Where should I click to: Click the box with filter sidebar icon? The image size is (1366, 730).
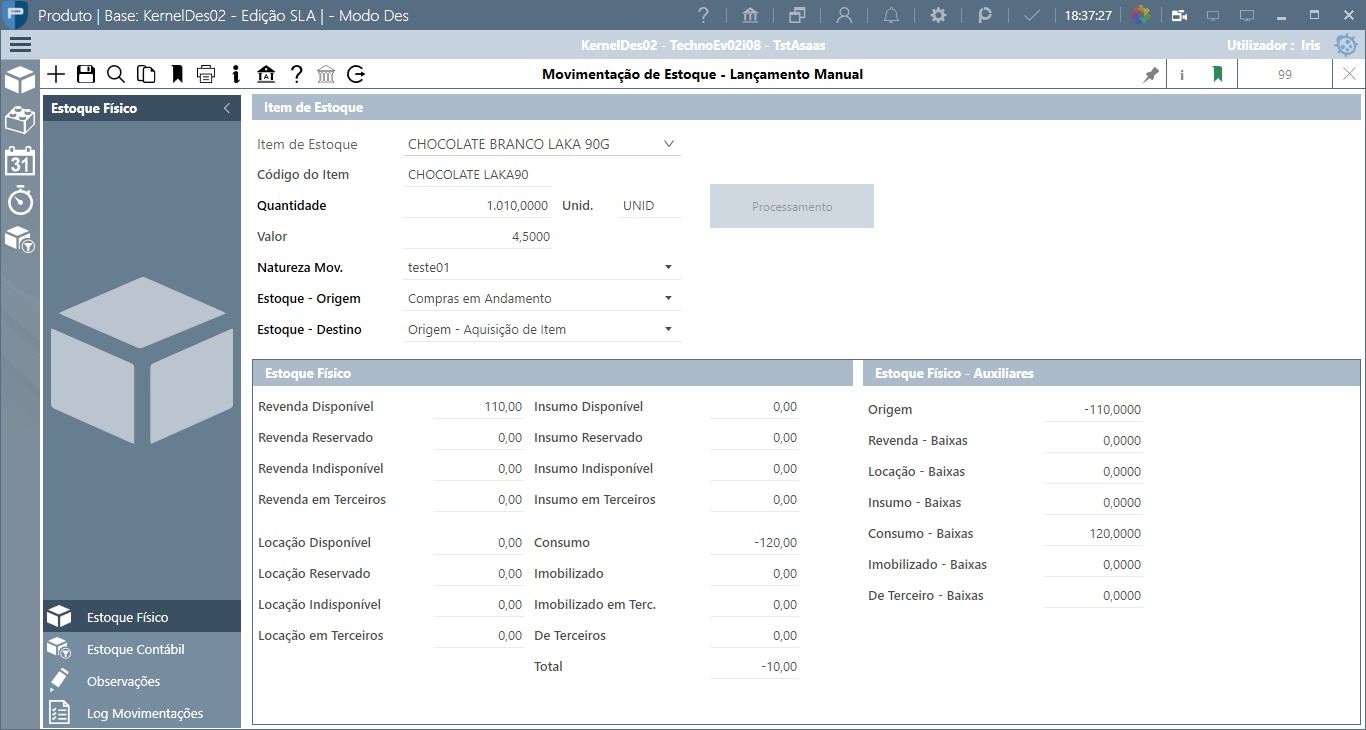[x=20, y=239]
